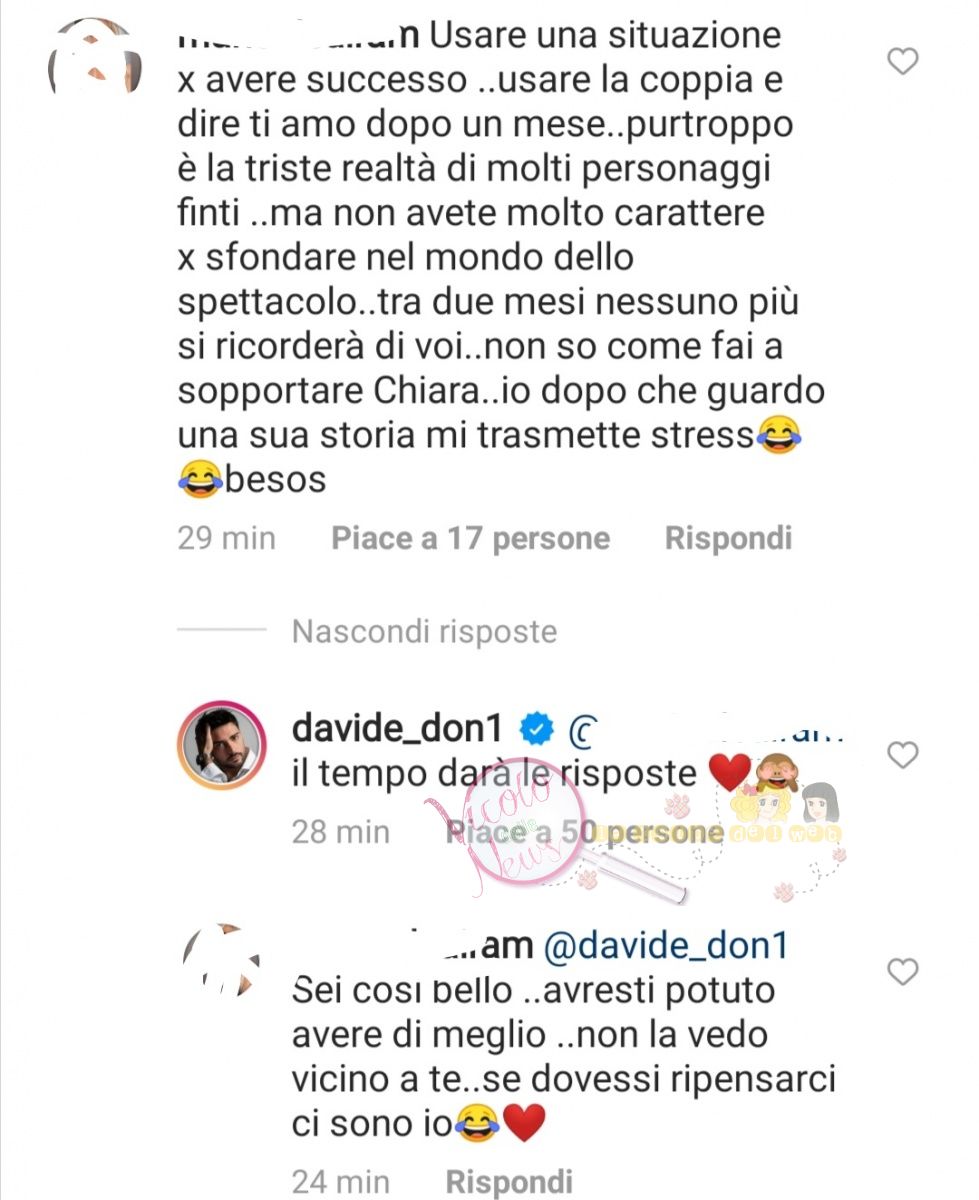Click the '24 min' timestamp
The width and height of the screenshot is (979, 1200).
[x=340, y=1182]
